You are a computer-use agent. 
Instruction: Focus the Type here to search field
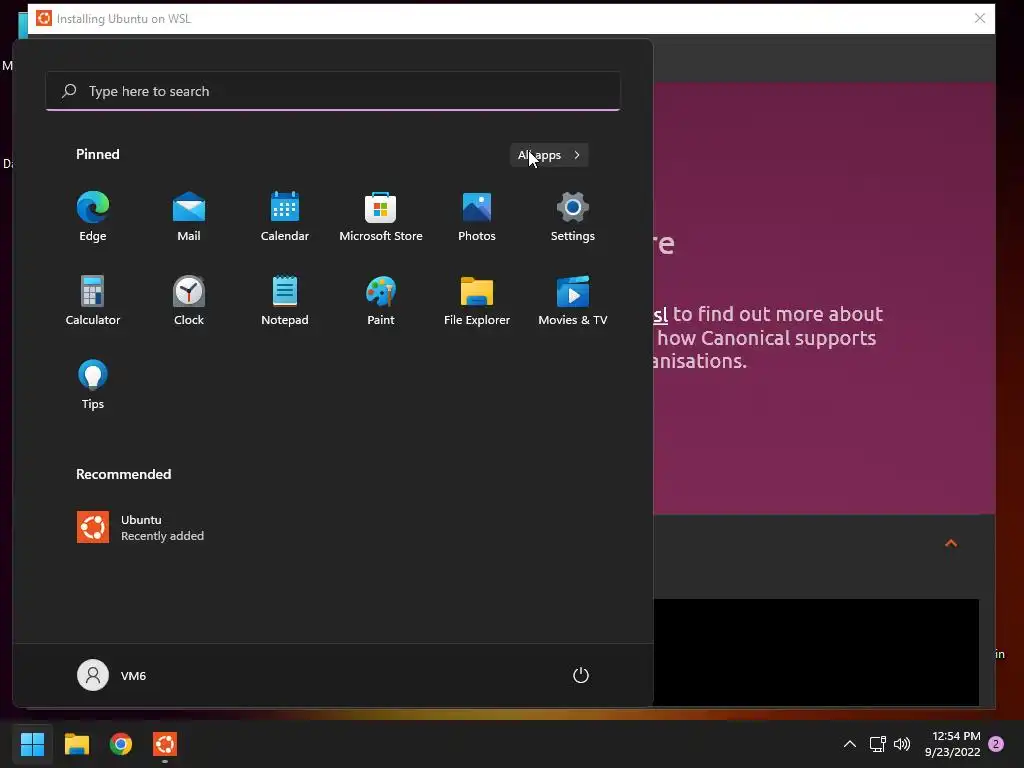pyautogui.click(x=333, y=91)
